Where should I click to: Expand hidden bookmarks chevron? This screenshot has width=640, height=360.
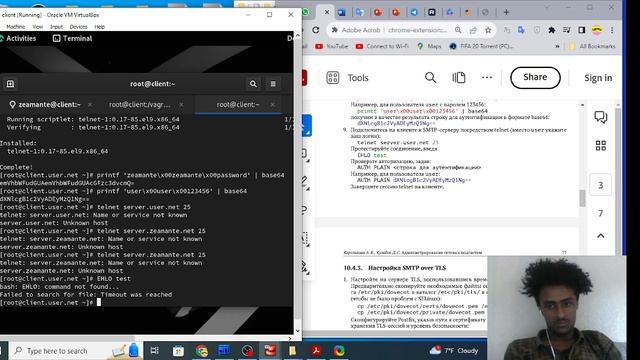pos(557,46)
